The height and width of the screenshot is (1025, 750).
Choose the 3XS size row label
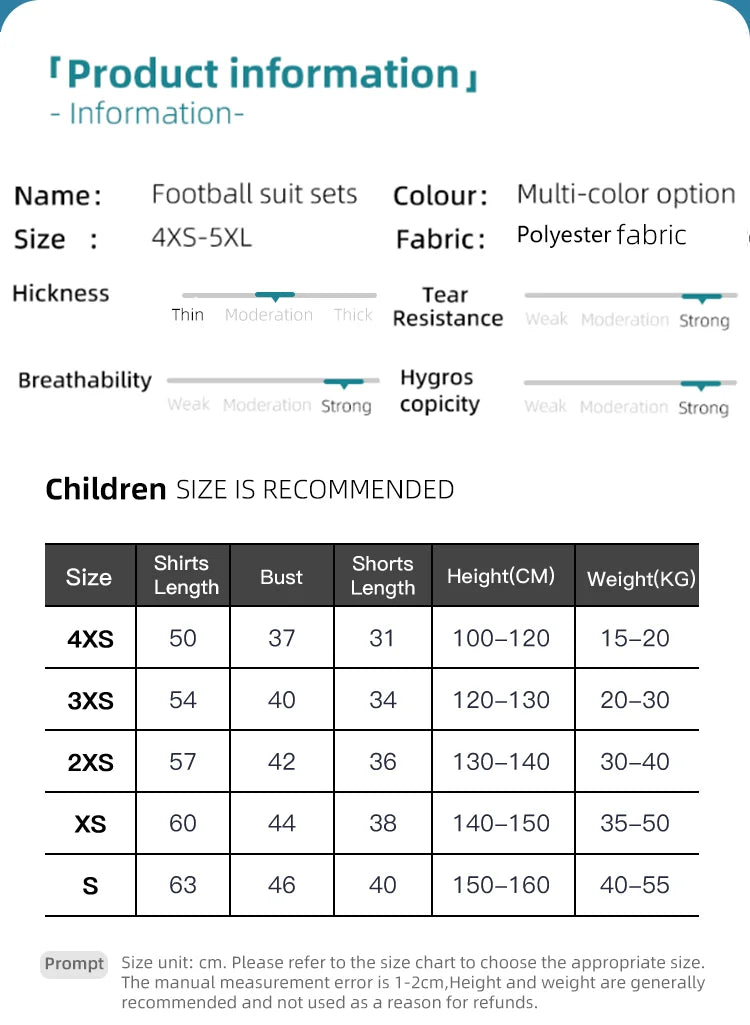[90, 701]
